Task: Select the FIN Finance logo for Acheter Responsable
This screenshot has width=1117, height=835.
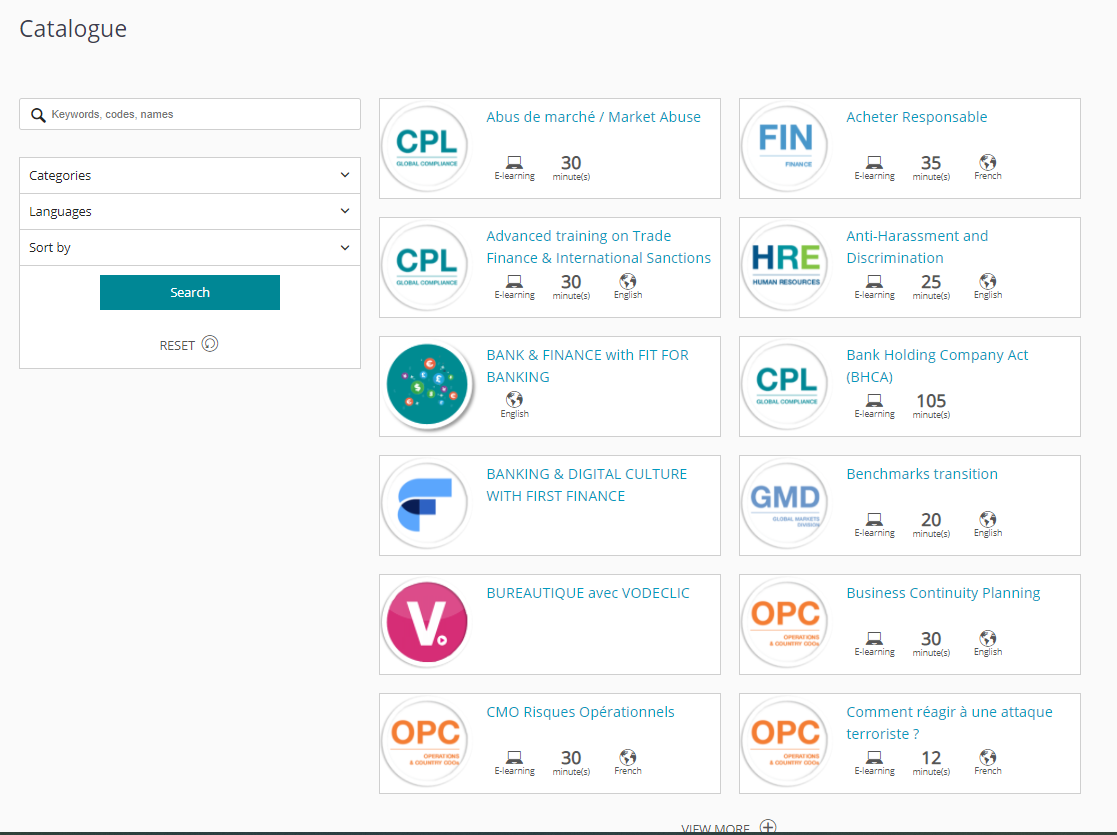Action: coord(785,147)
